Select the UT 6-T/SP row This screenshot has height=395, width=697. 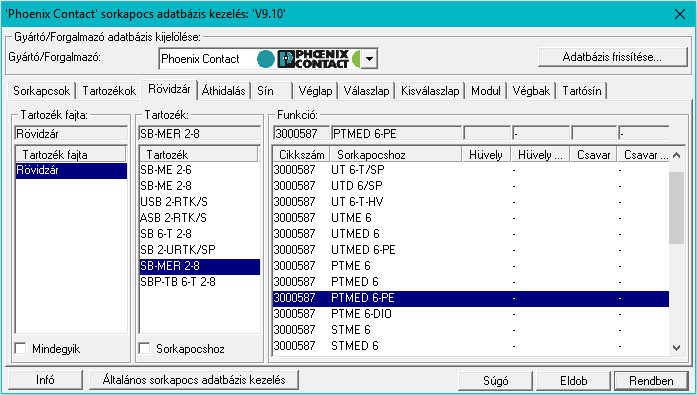tap(471, 170)
